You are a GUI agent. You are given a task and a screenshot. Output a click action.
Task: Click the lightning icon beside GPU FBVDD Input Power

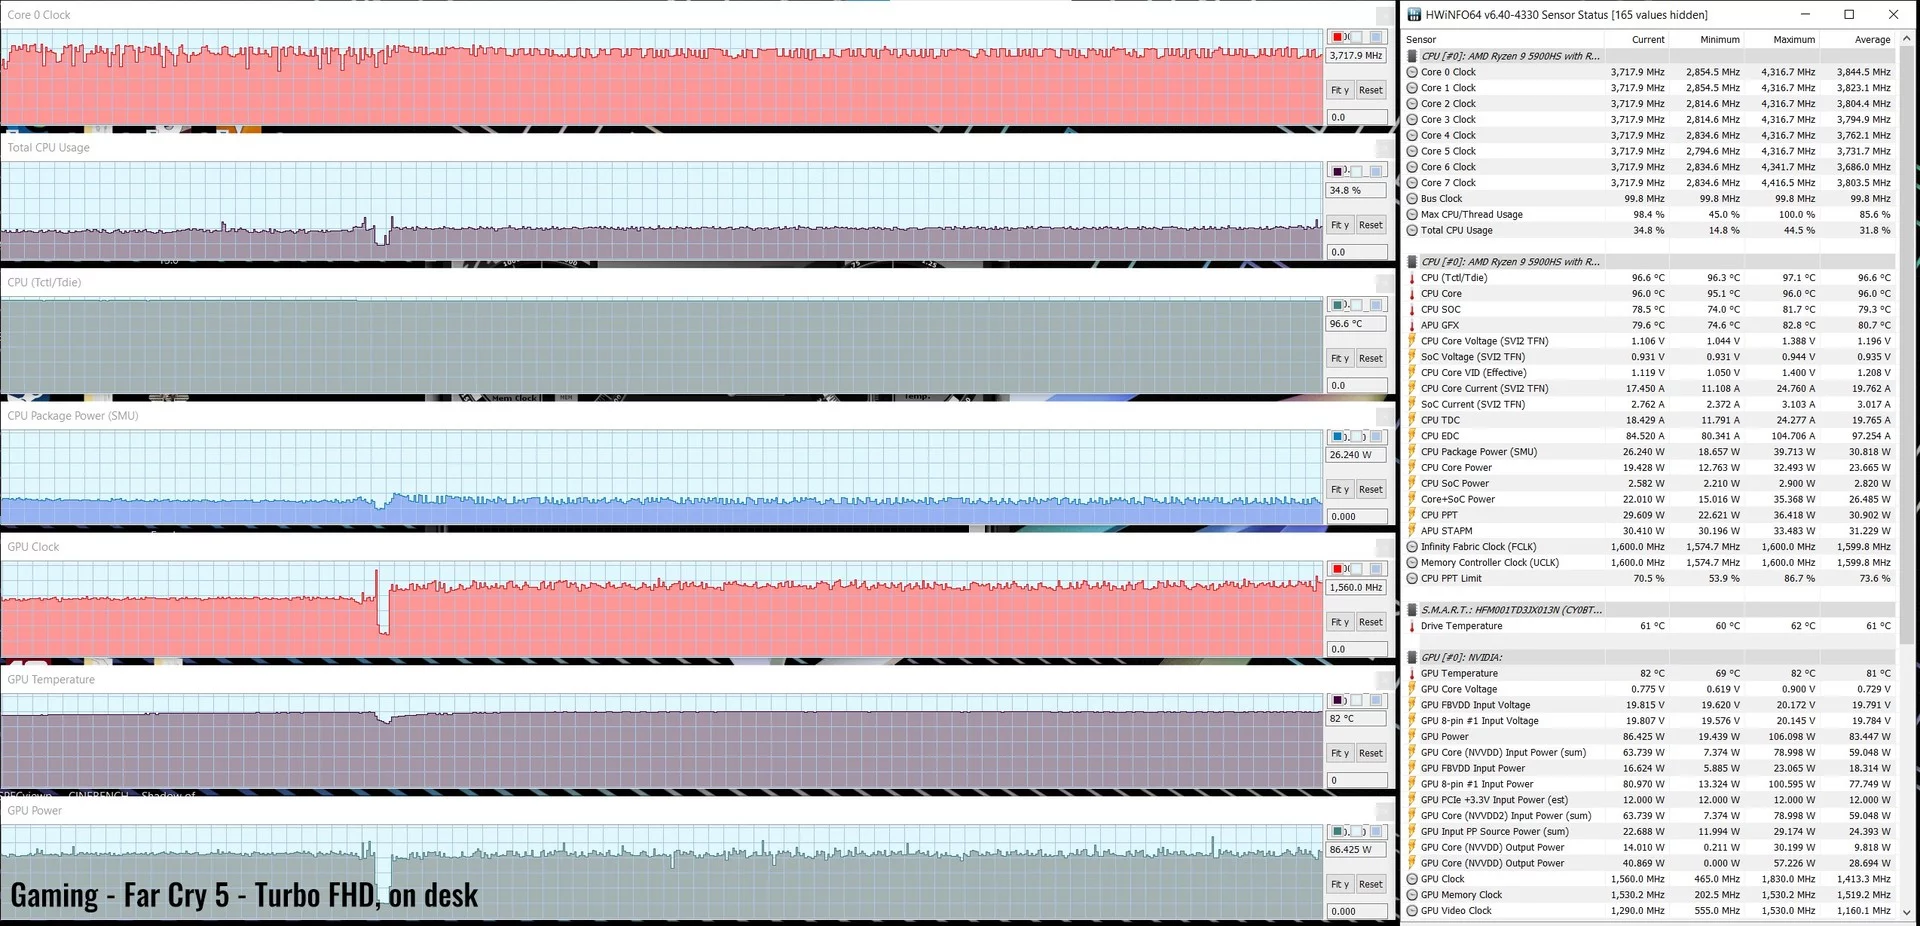tap(1412, 769)
